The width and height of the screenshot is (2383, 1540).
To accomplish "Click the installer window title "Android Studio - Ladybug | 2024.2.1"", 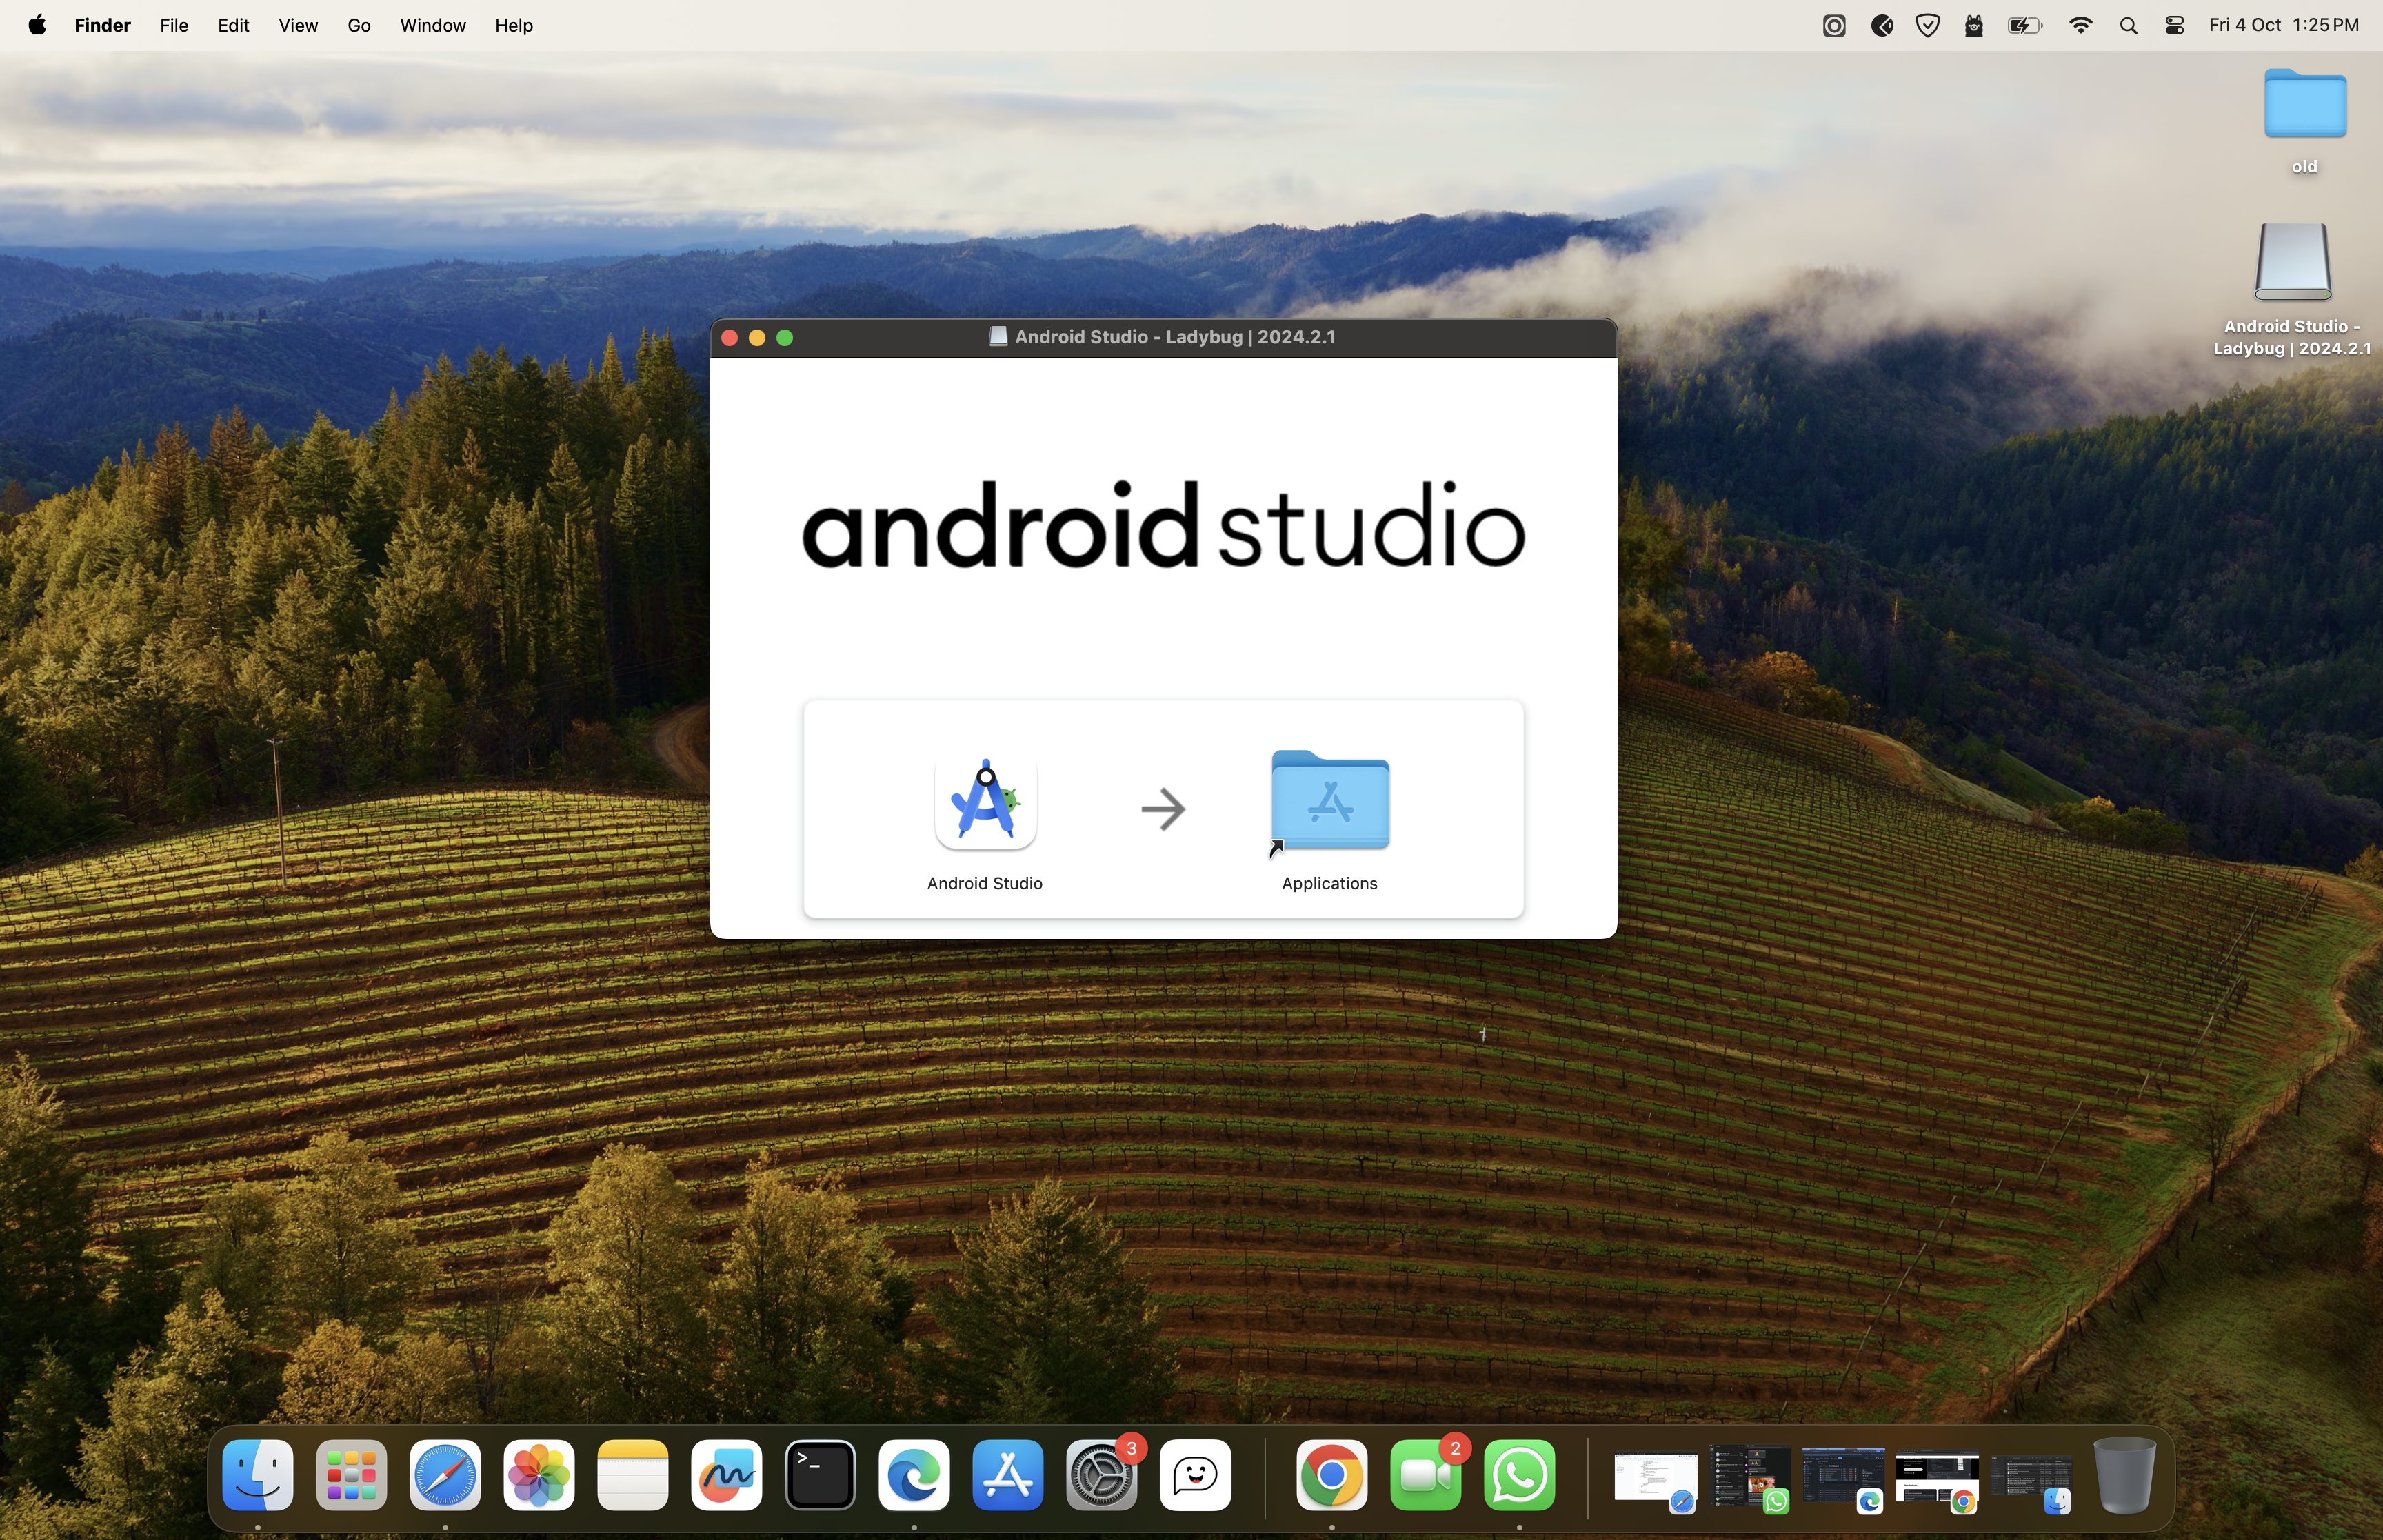I will pyautogui.click(x=1175, y=337).
